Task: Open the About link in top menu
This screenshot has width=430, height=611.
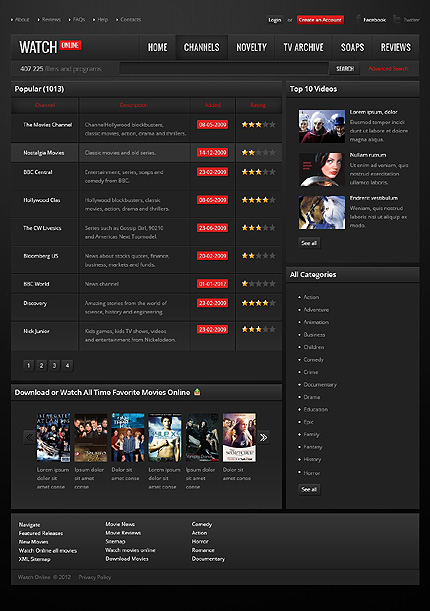Action: [22, 19]
